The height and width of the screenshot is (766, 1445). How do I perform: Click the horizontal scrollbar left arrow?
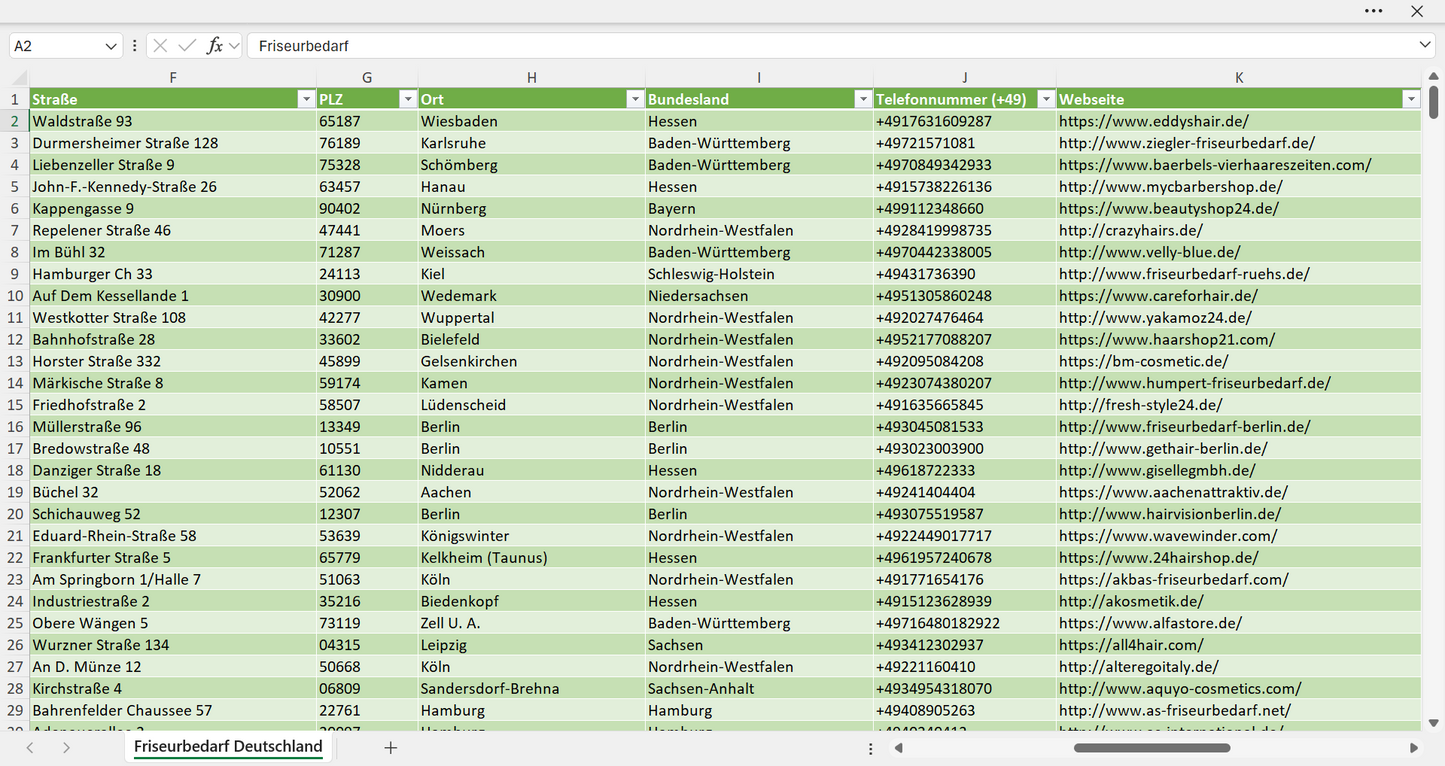pyautogui.click(x=898, y=748)
